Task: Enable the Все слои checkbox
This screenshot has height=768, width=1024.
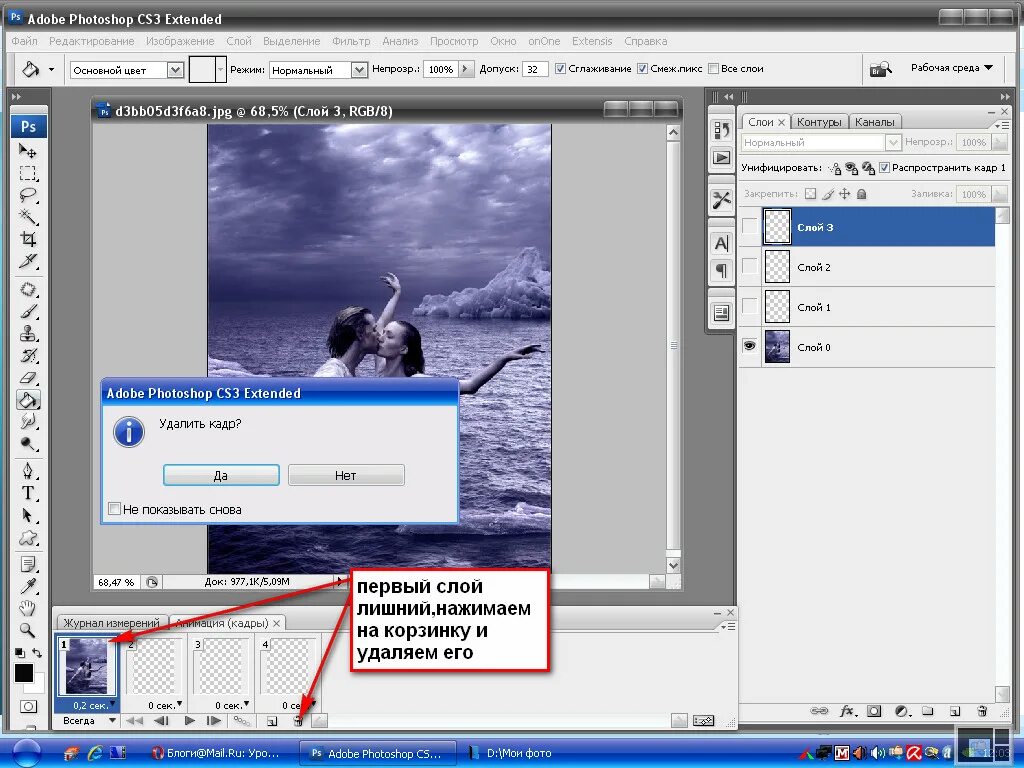Action: pos(714,69)
